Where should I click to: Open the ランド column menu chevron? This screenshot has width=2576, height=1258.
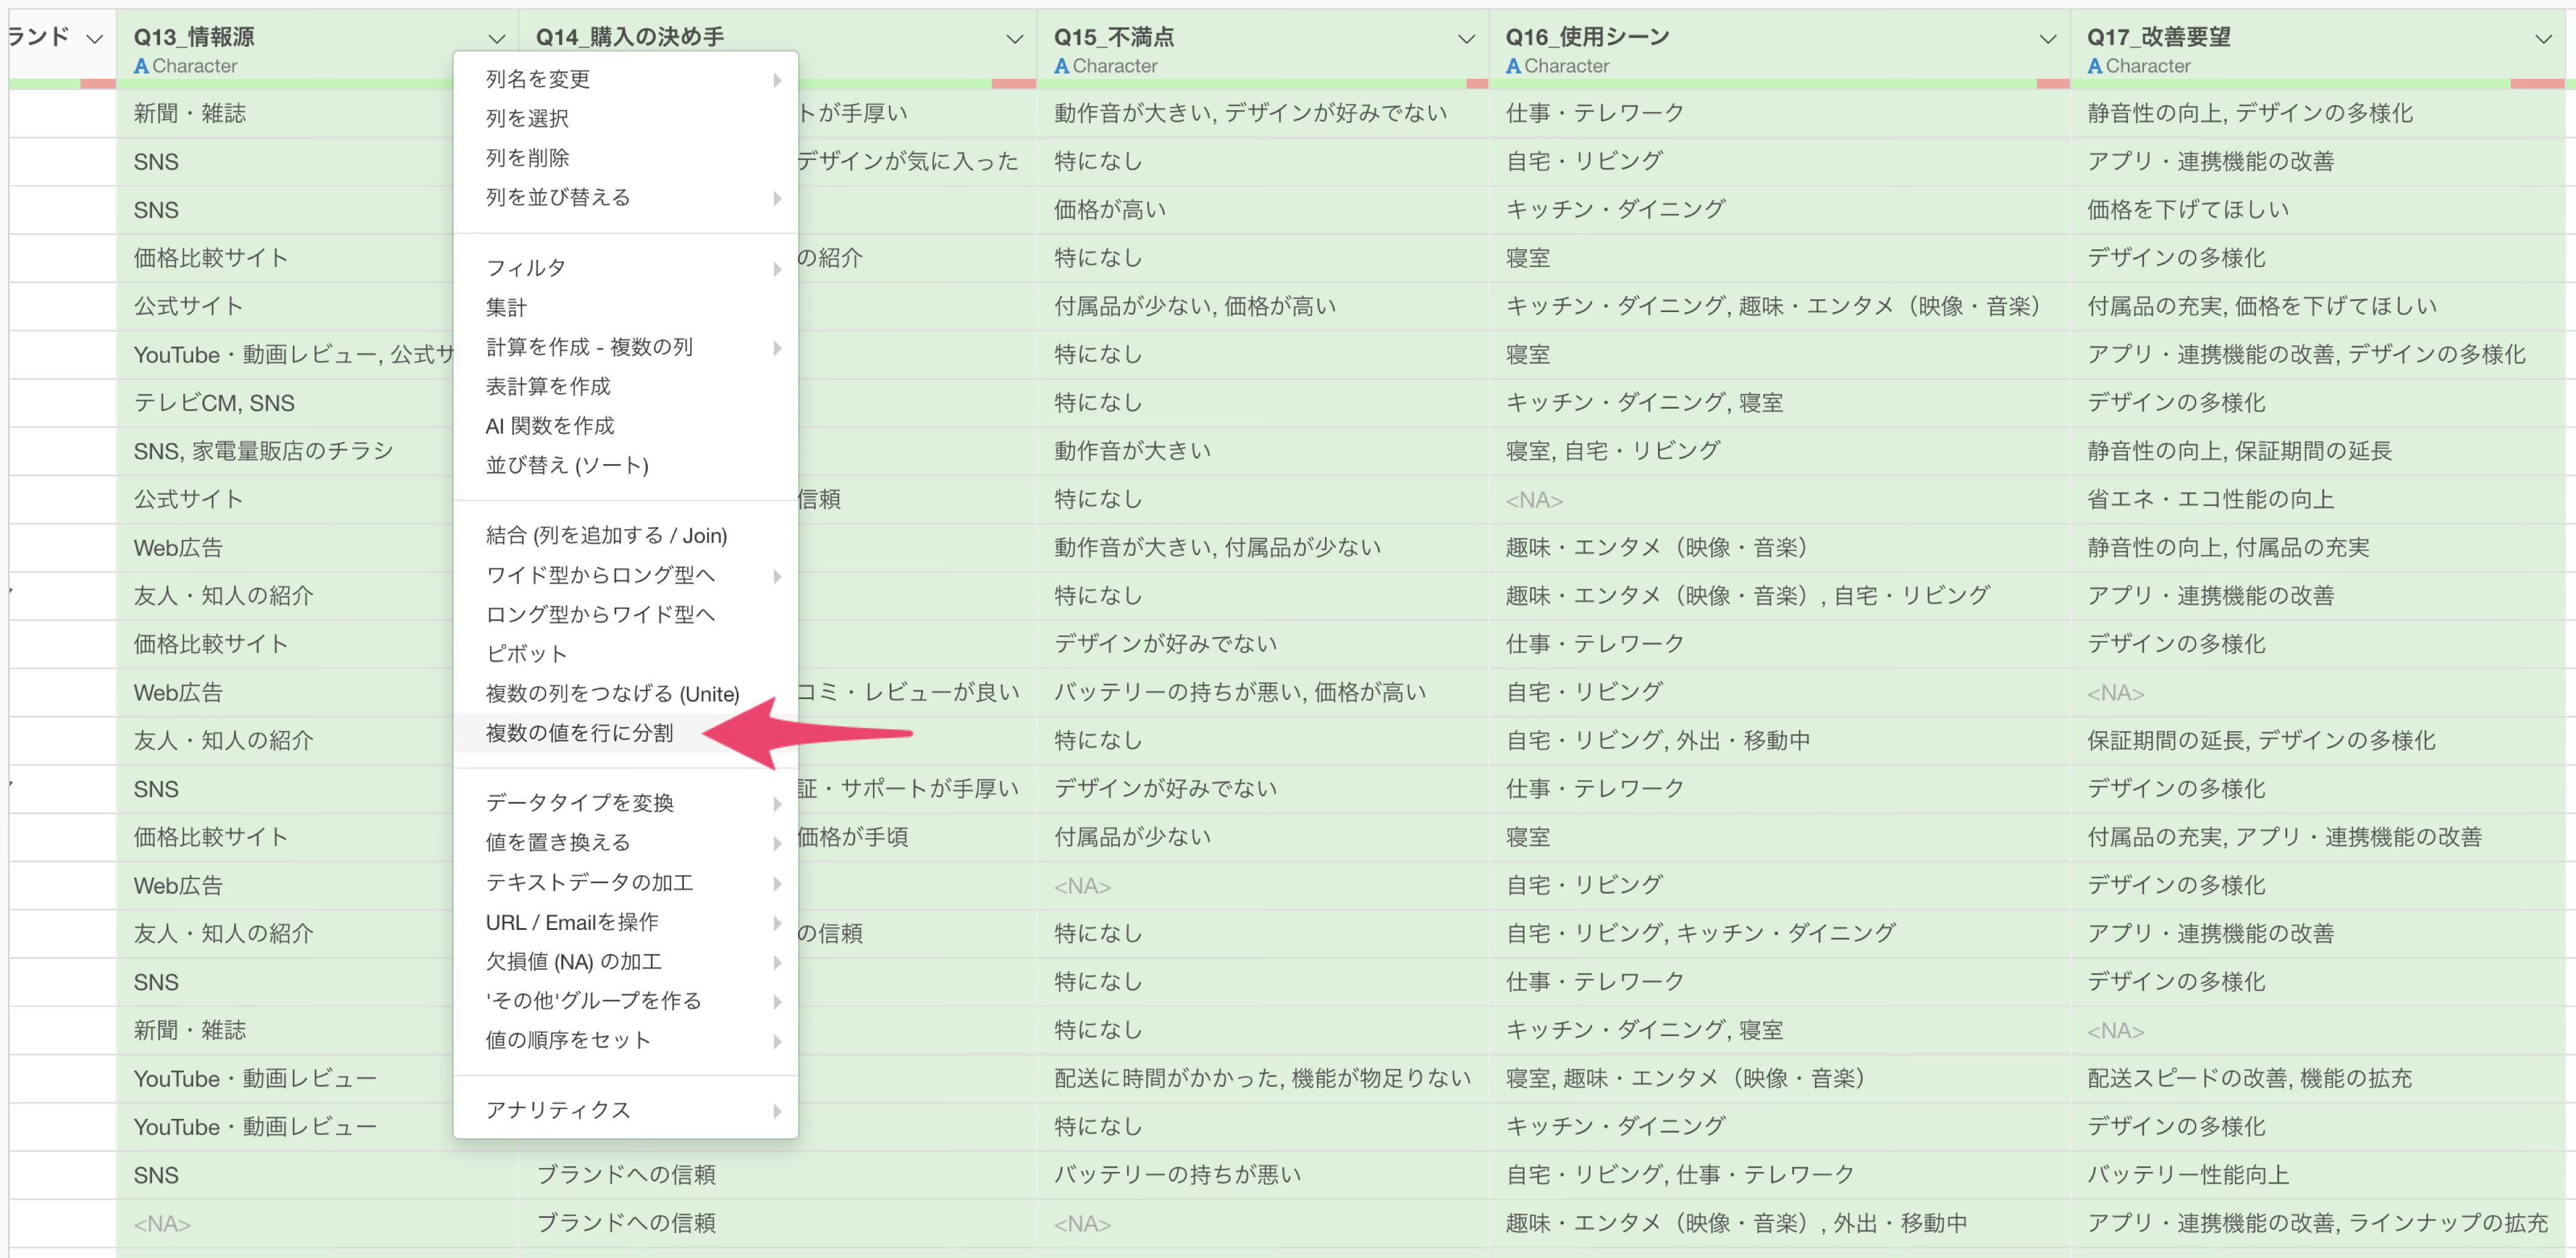[x=95, y=38]
